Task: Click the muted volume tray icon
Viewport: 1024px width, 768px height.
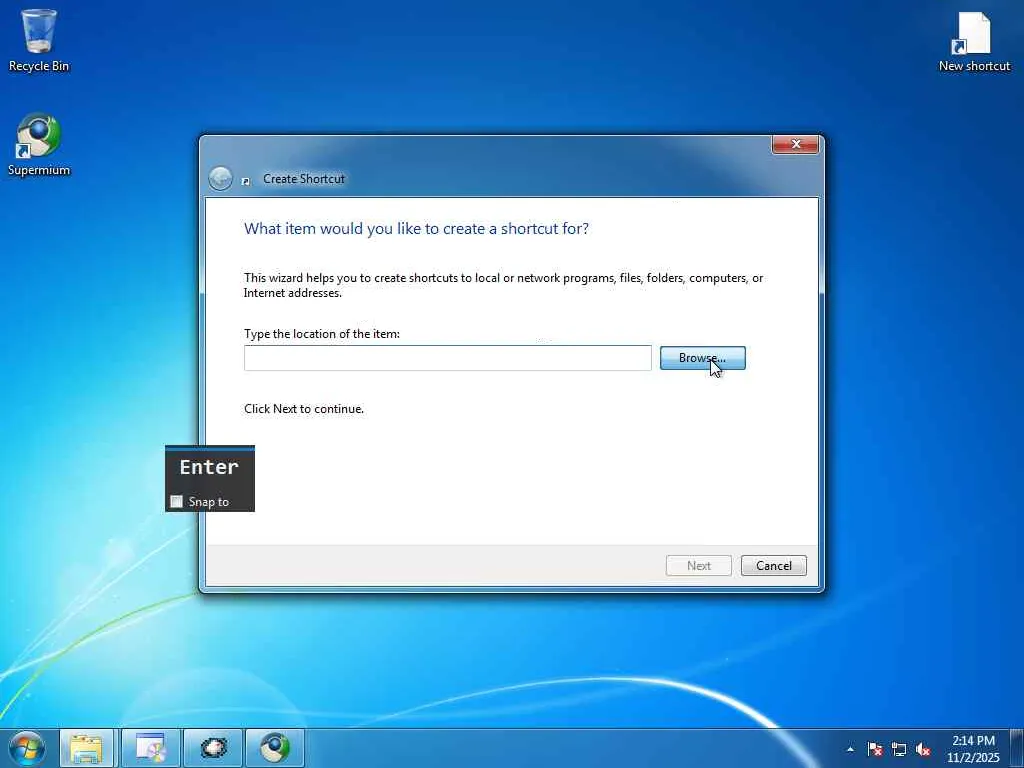Action: [923, 749]
